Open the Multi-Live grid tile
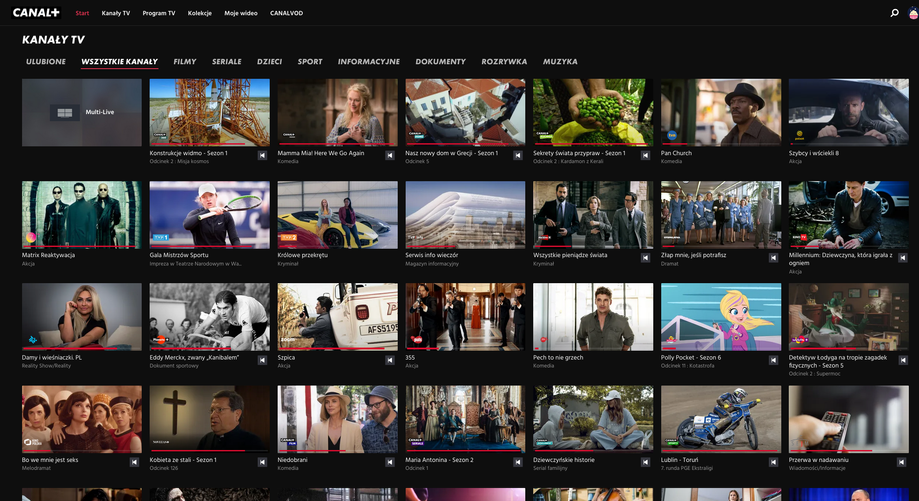This screenshot has height=501, width=919. point(82,112)
